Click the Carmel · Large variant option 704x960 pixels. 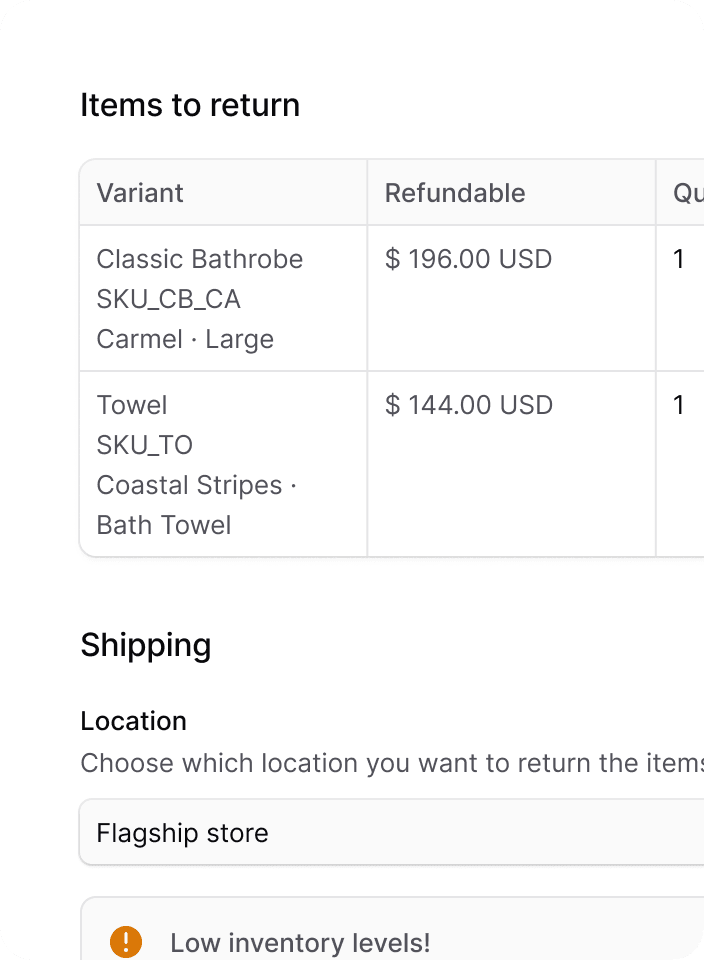tap(185, 339)
